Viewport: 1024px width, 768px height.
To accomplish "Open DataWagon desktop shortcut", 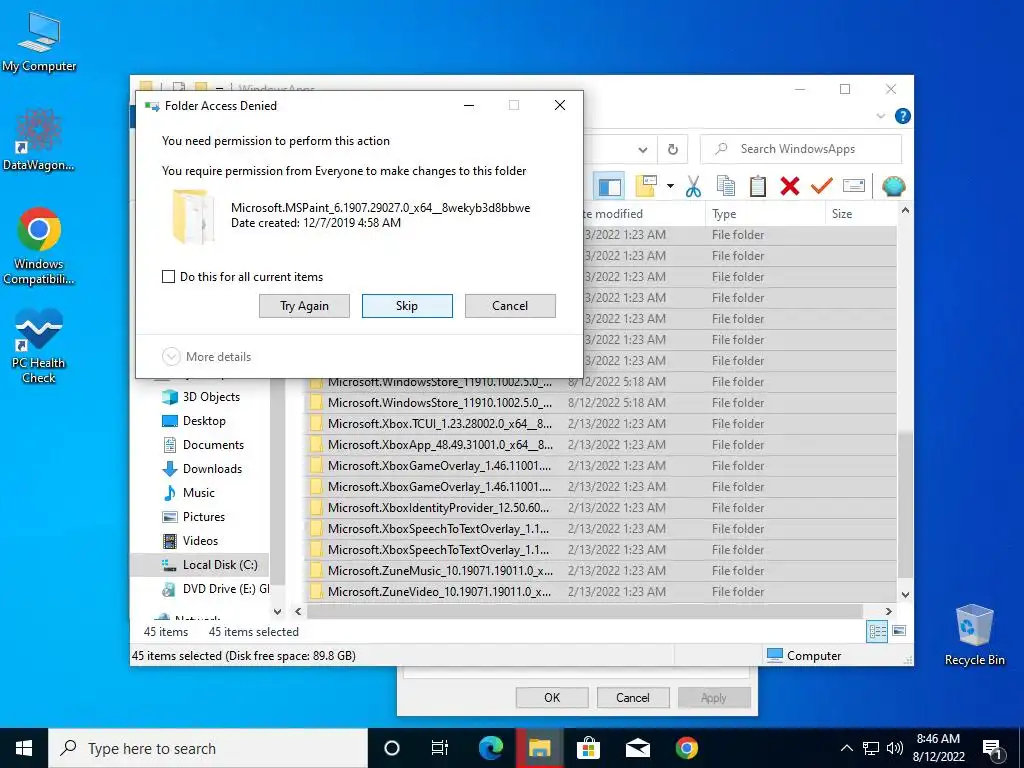I will point(39,139).
